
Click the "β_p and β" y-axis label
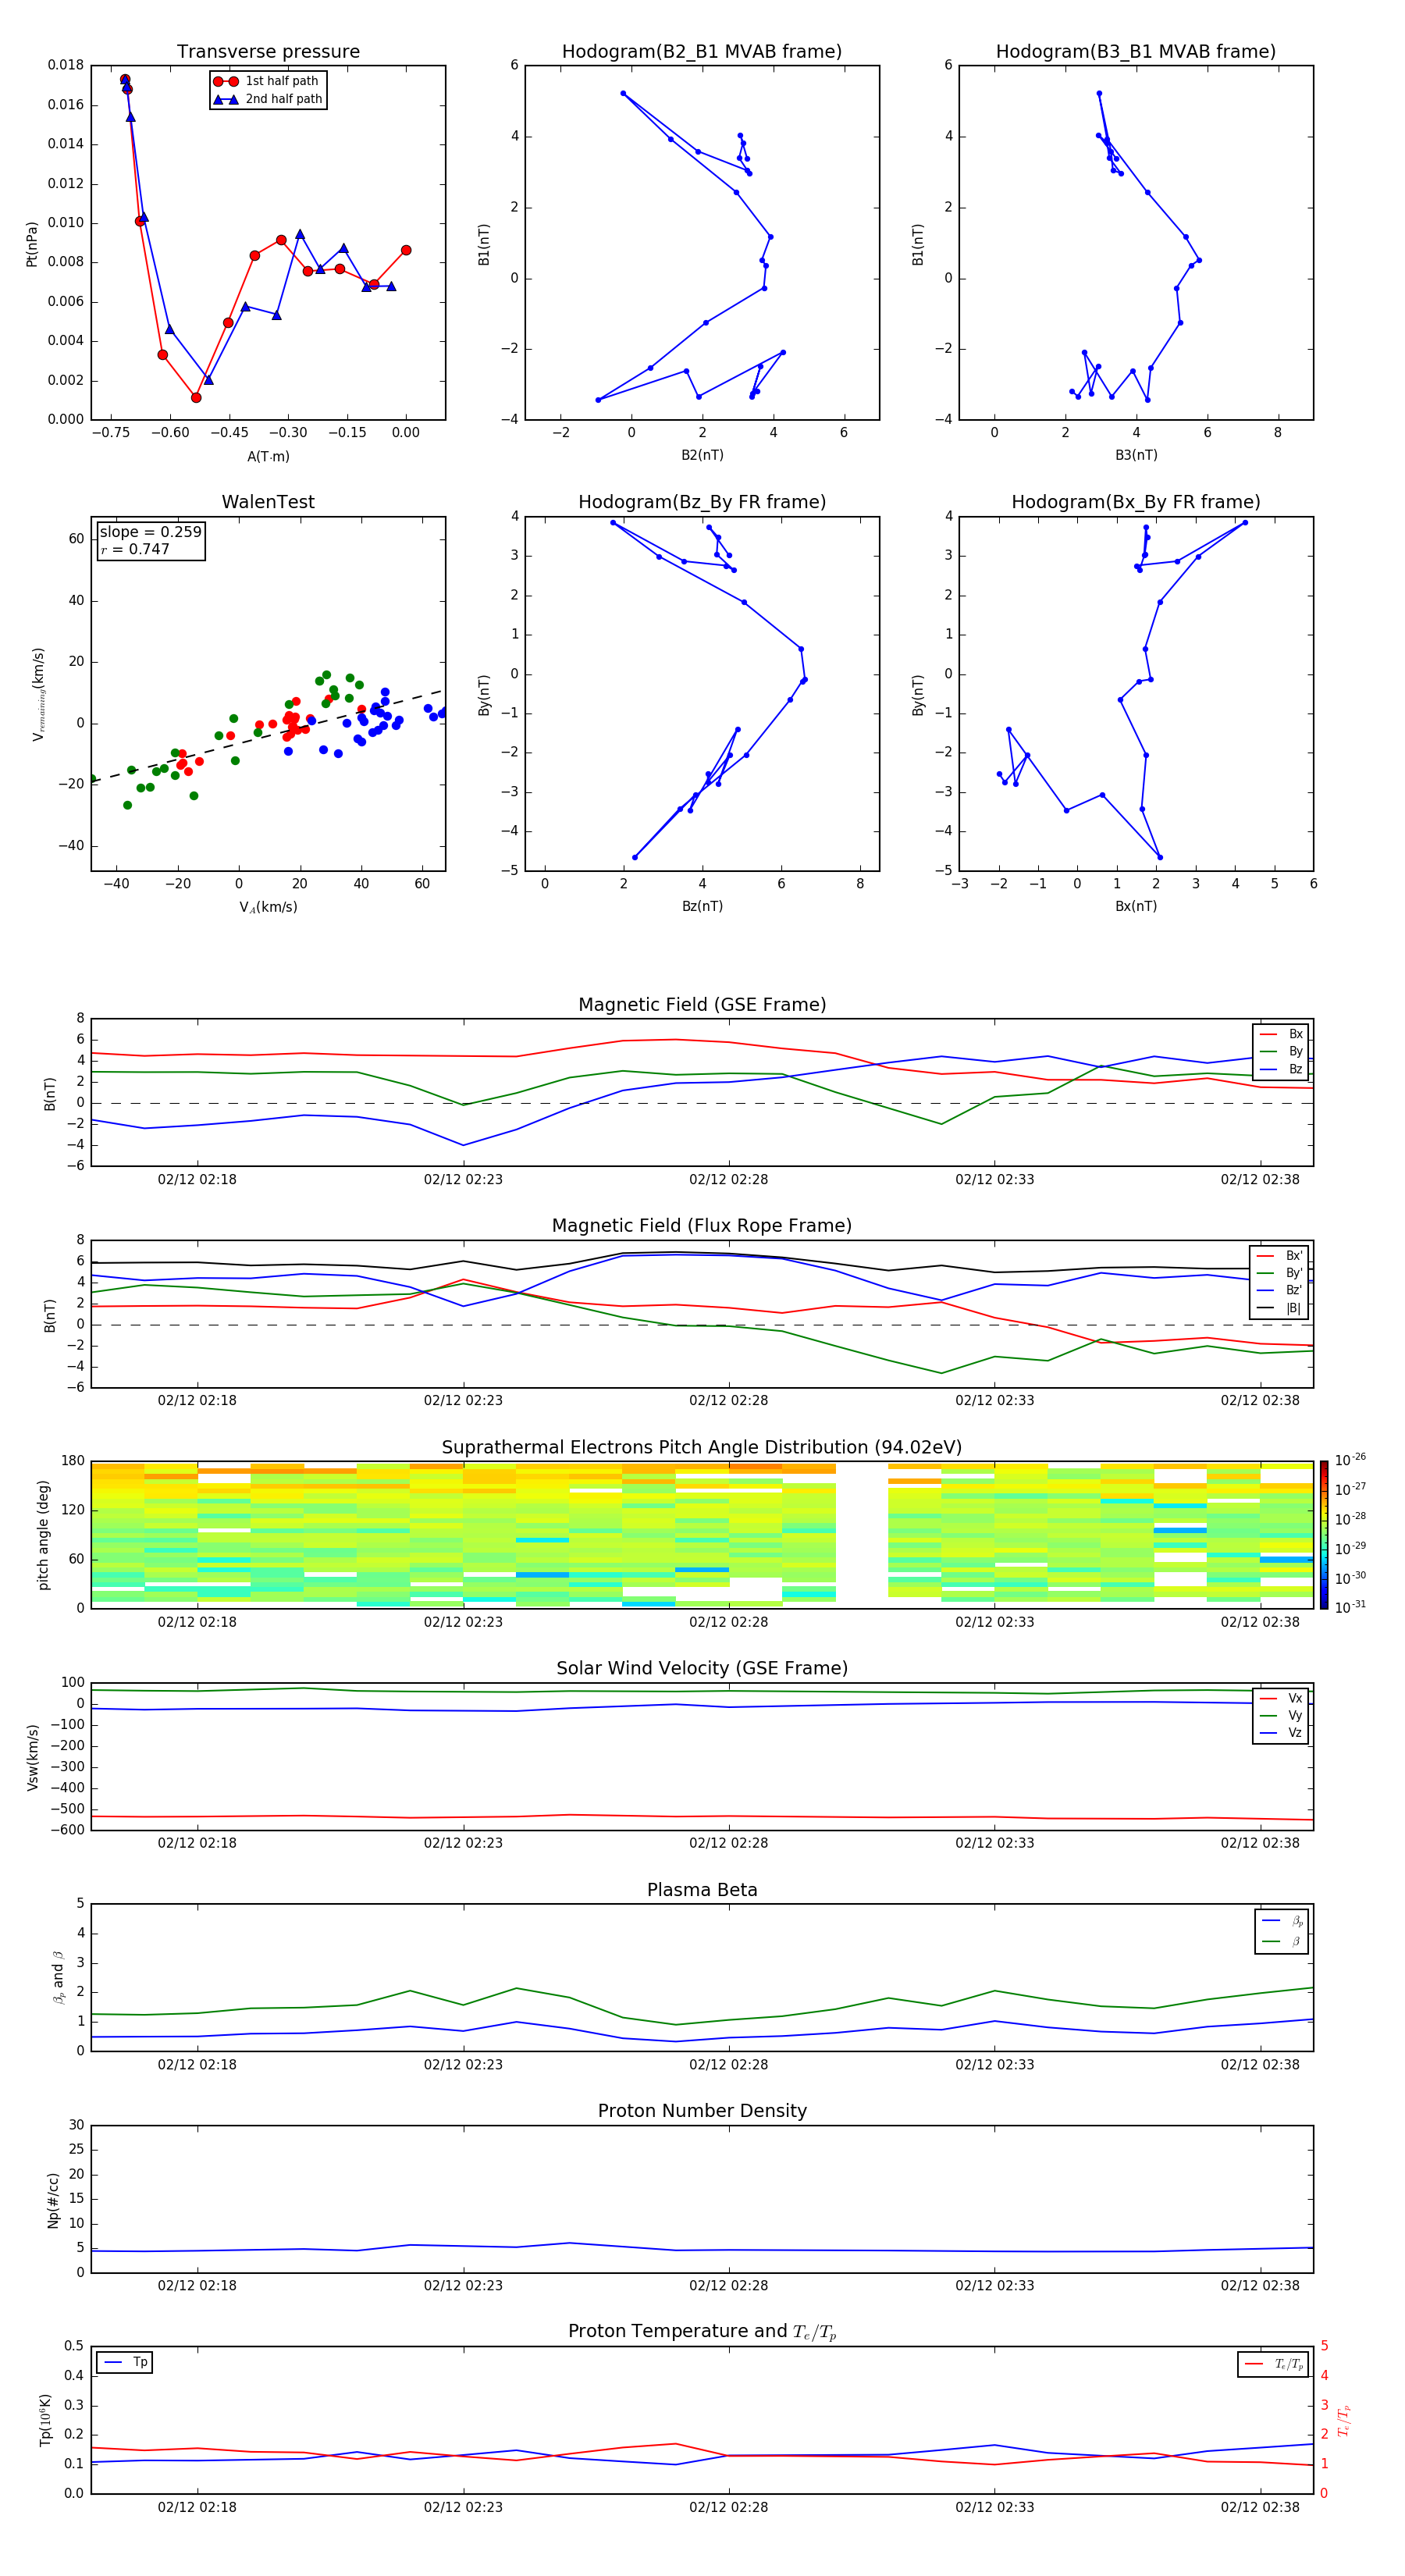(x=58, y=1977)
